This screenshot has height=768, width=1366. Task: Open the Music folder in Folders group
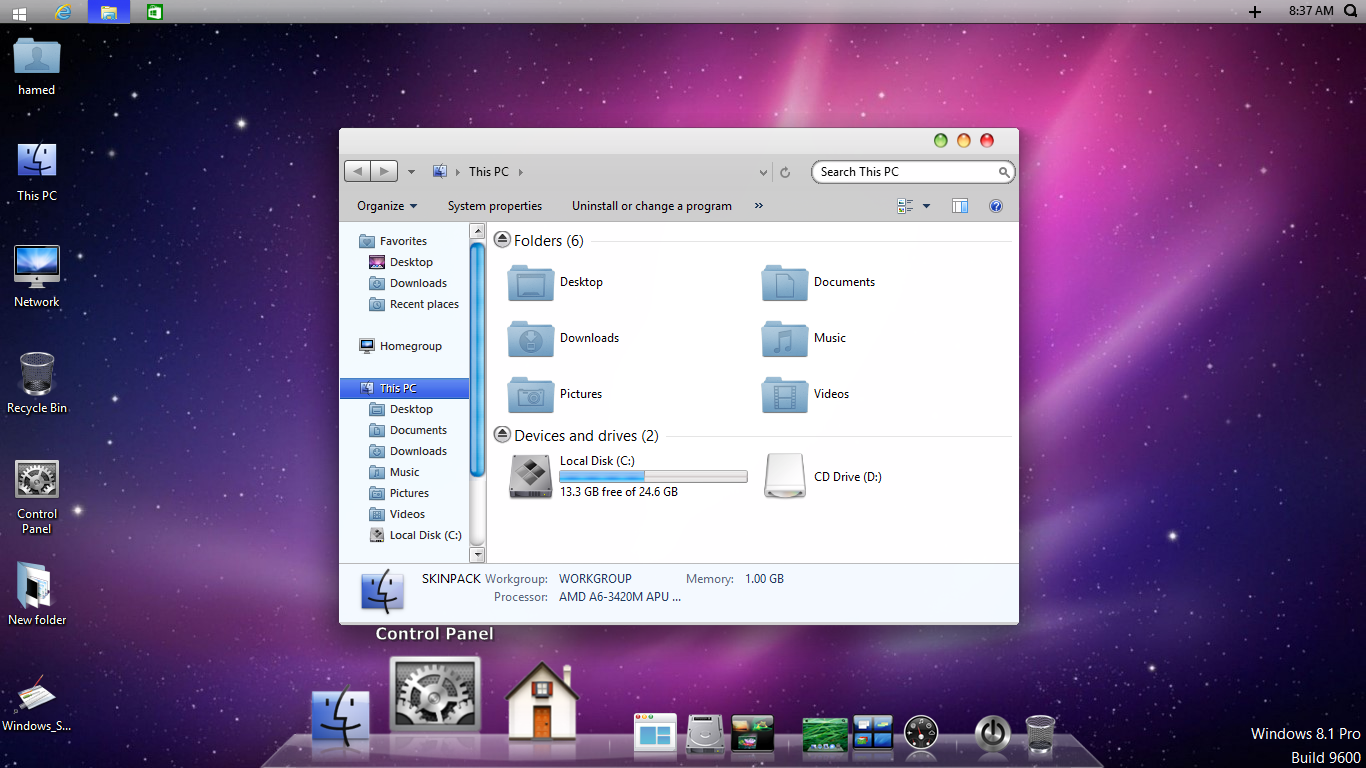point(805,338)
